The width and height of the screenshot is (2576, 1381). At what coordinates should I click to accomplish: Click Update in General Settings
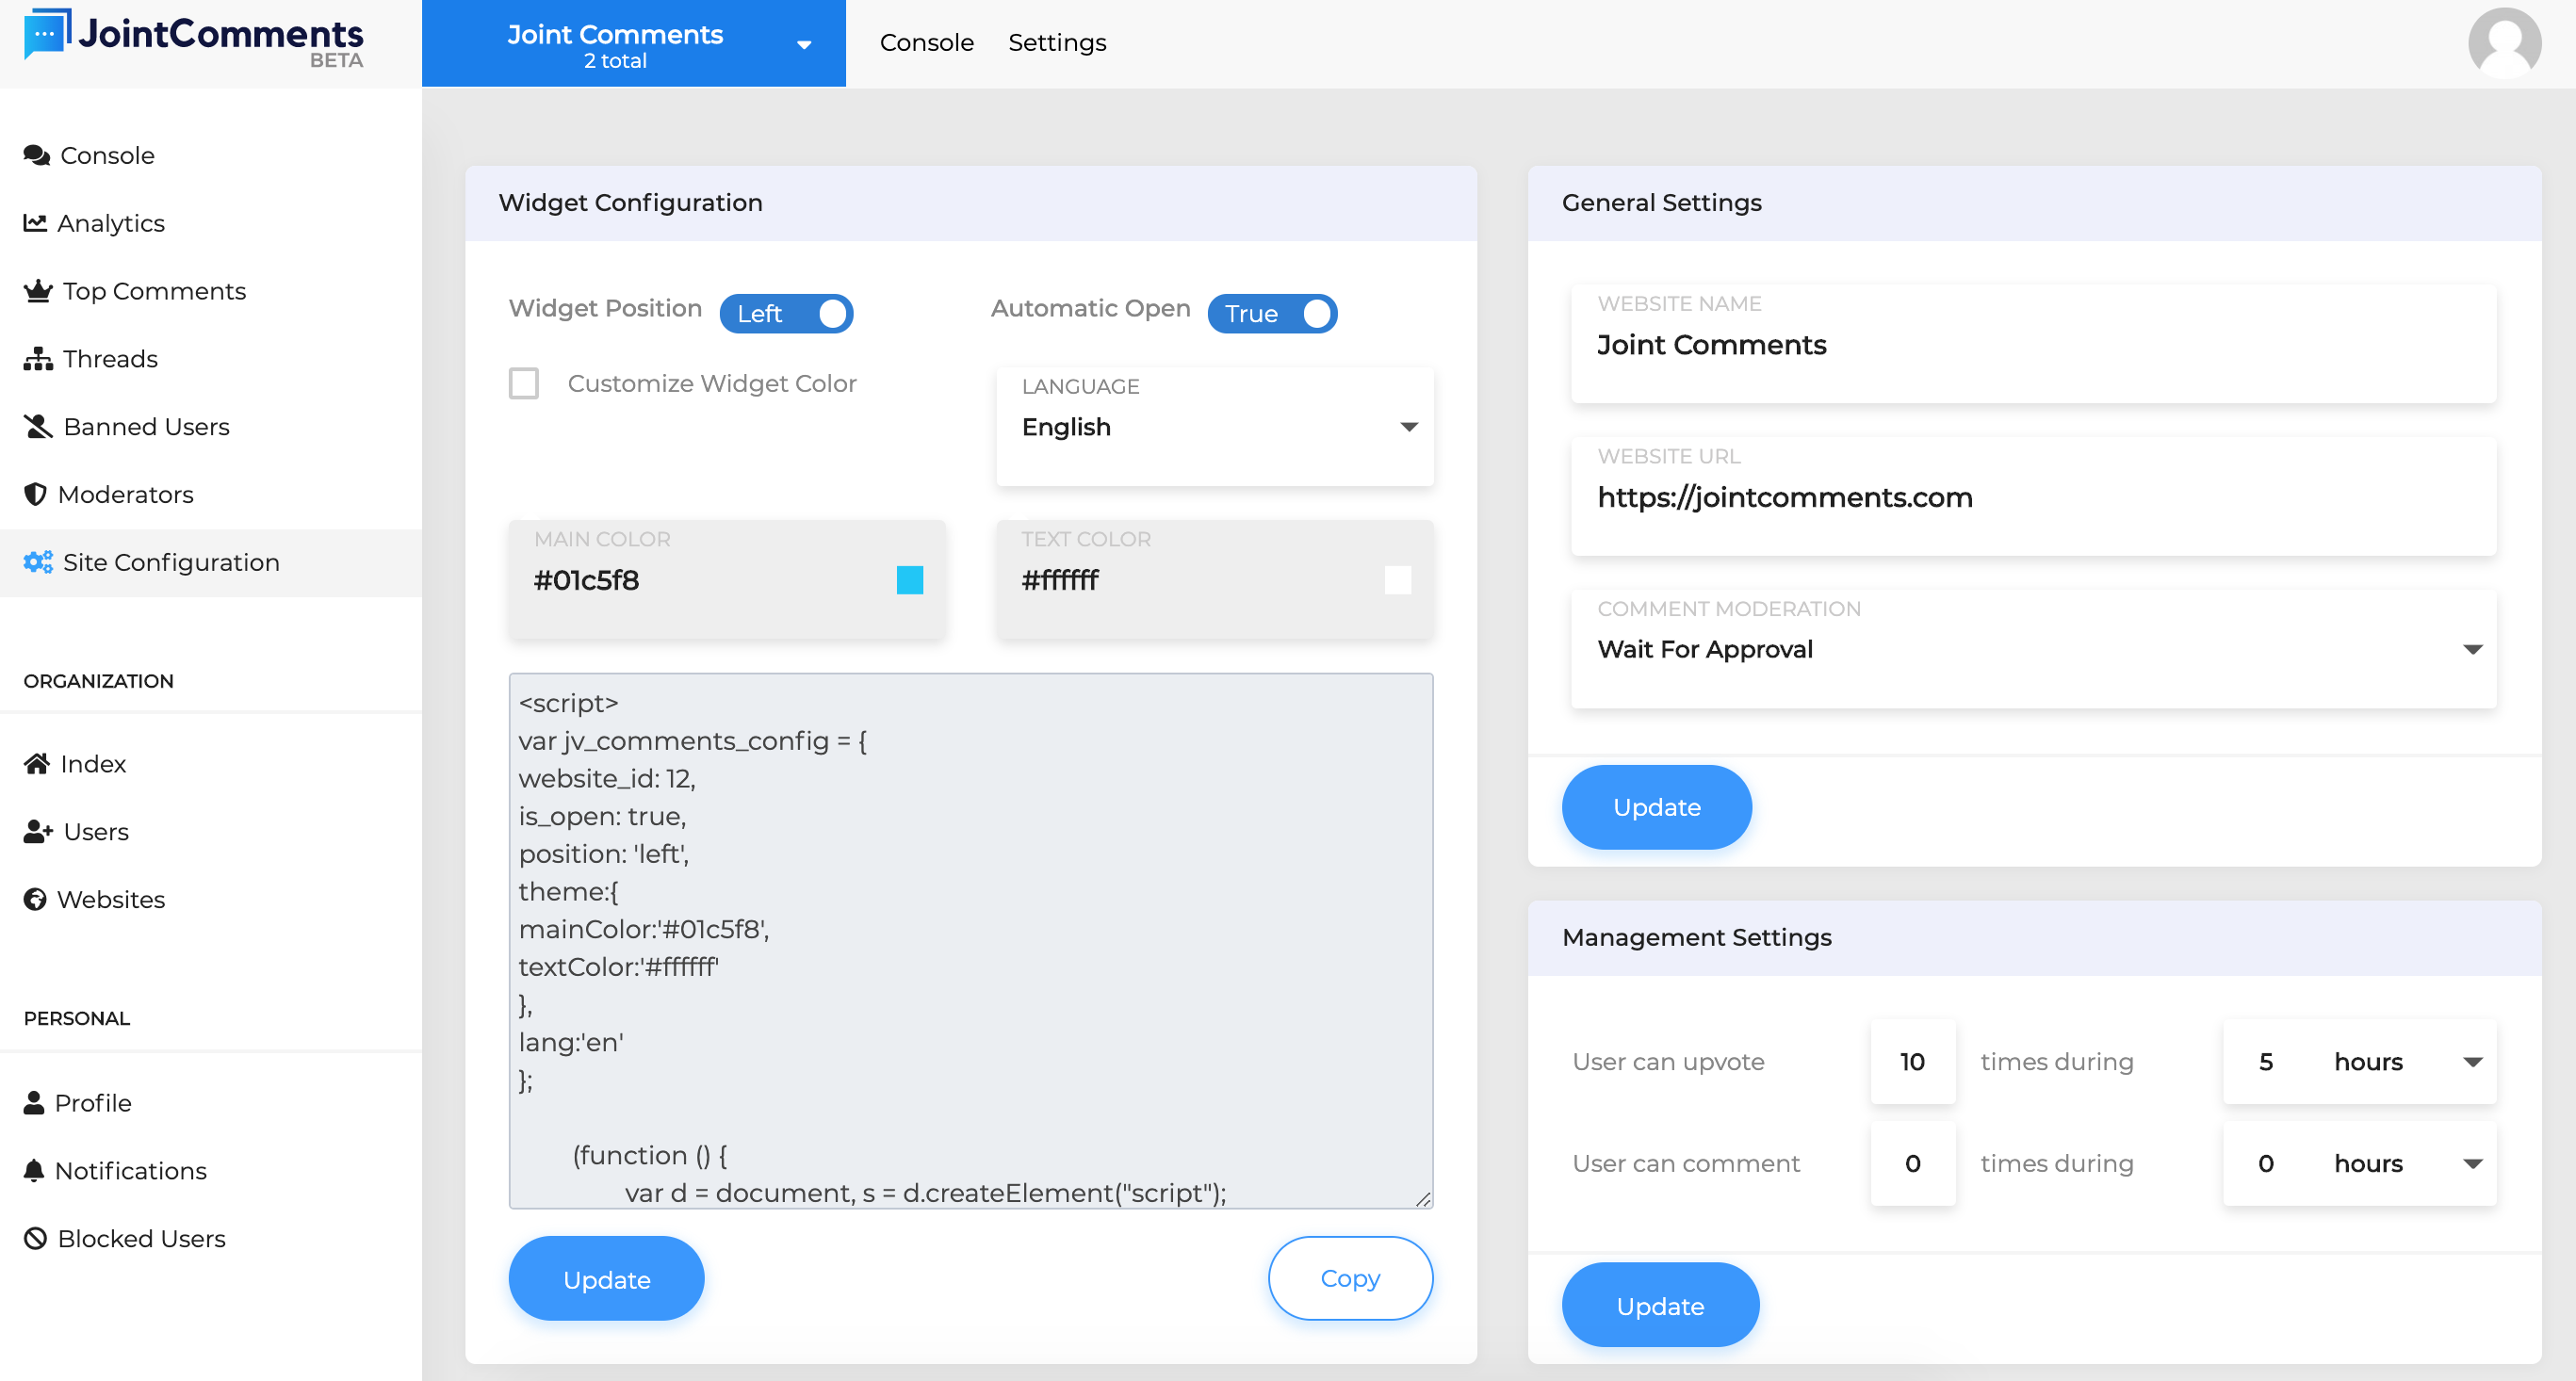tap(1655, 807)
